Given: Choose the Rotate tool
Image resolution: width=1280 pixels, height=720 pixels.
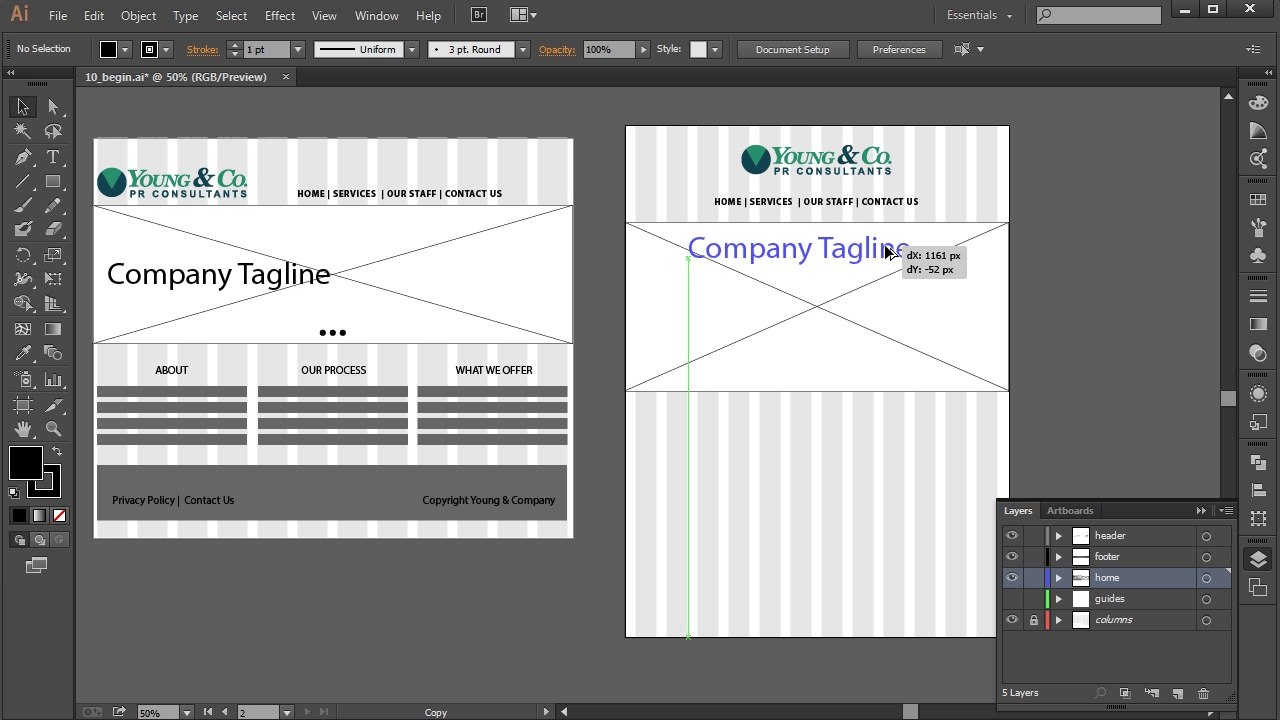Looking at the screenshot, I should tap(23, 255).
